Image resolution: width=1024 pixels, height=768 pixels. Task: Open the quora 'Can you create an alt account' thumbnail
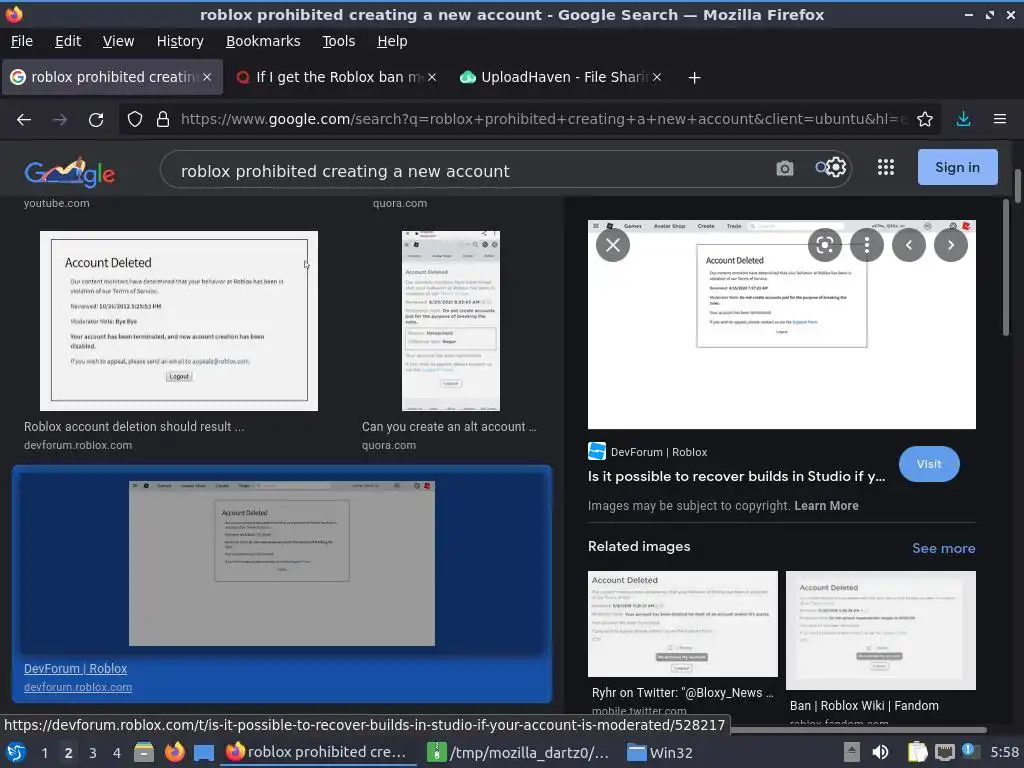[451, 321]
